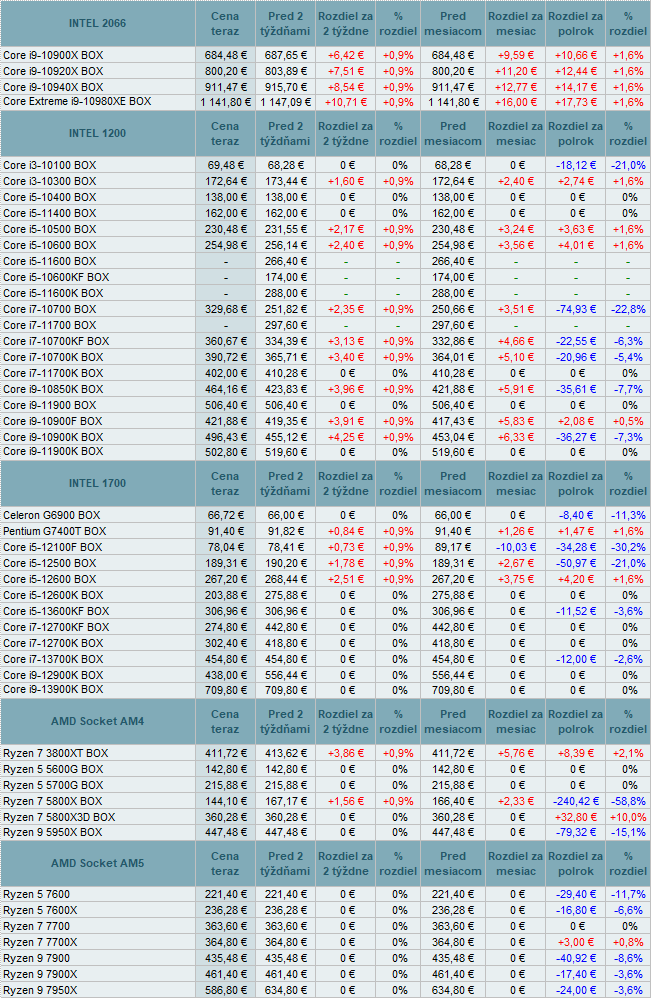Select row label Core i9-13900K BOX

pos(53,689)
